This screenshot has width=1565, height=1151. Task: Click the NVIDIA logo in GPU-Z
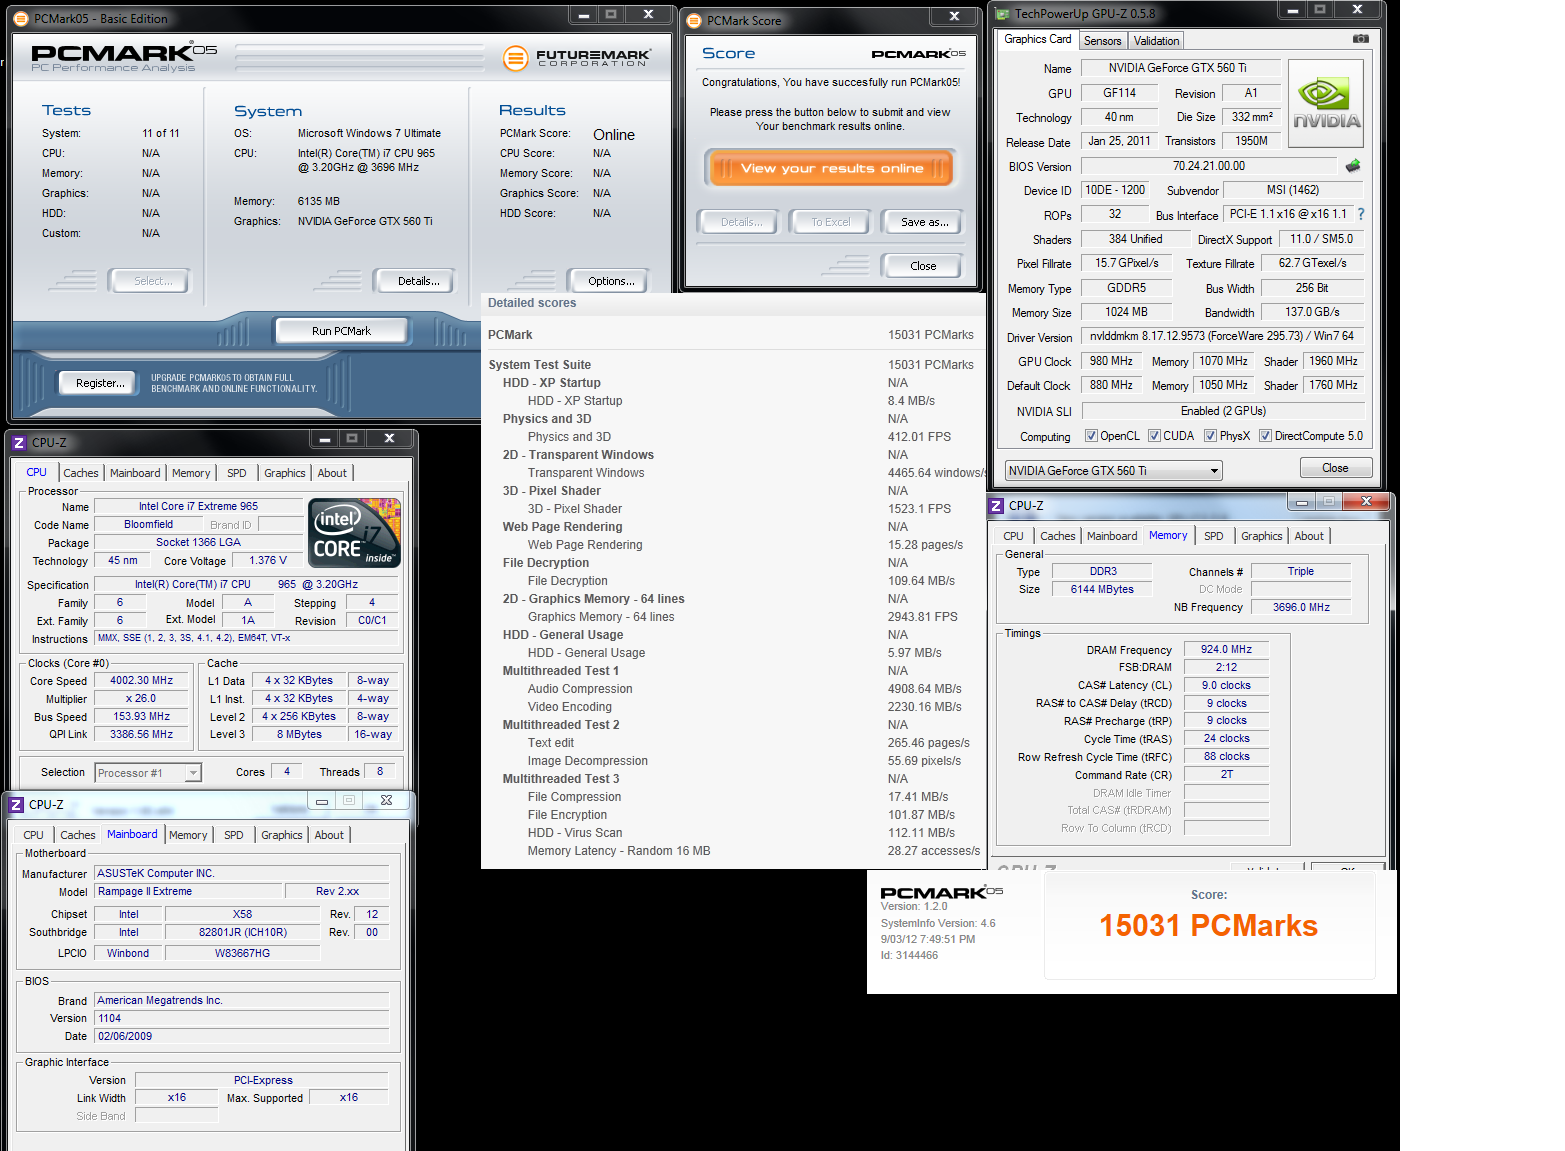[1325, 104]
